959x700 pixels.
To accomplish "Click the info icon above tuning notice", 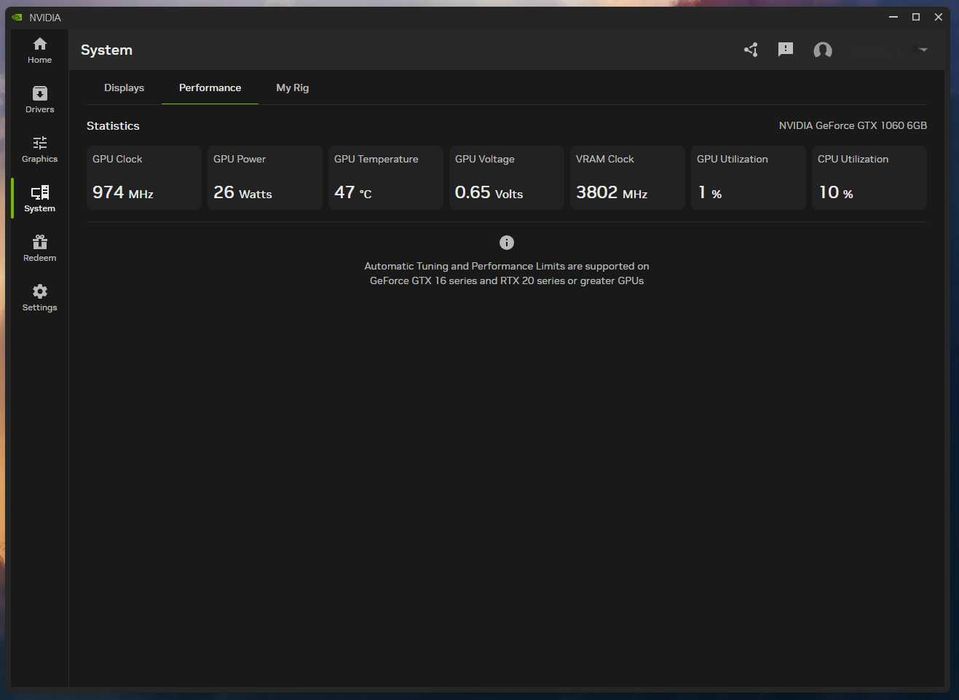I will point(506,243).
